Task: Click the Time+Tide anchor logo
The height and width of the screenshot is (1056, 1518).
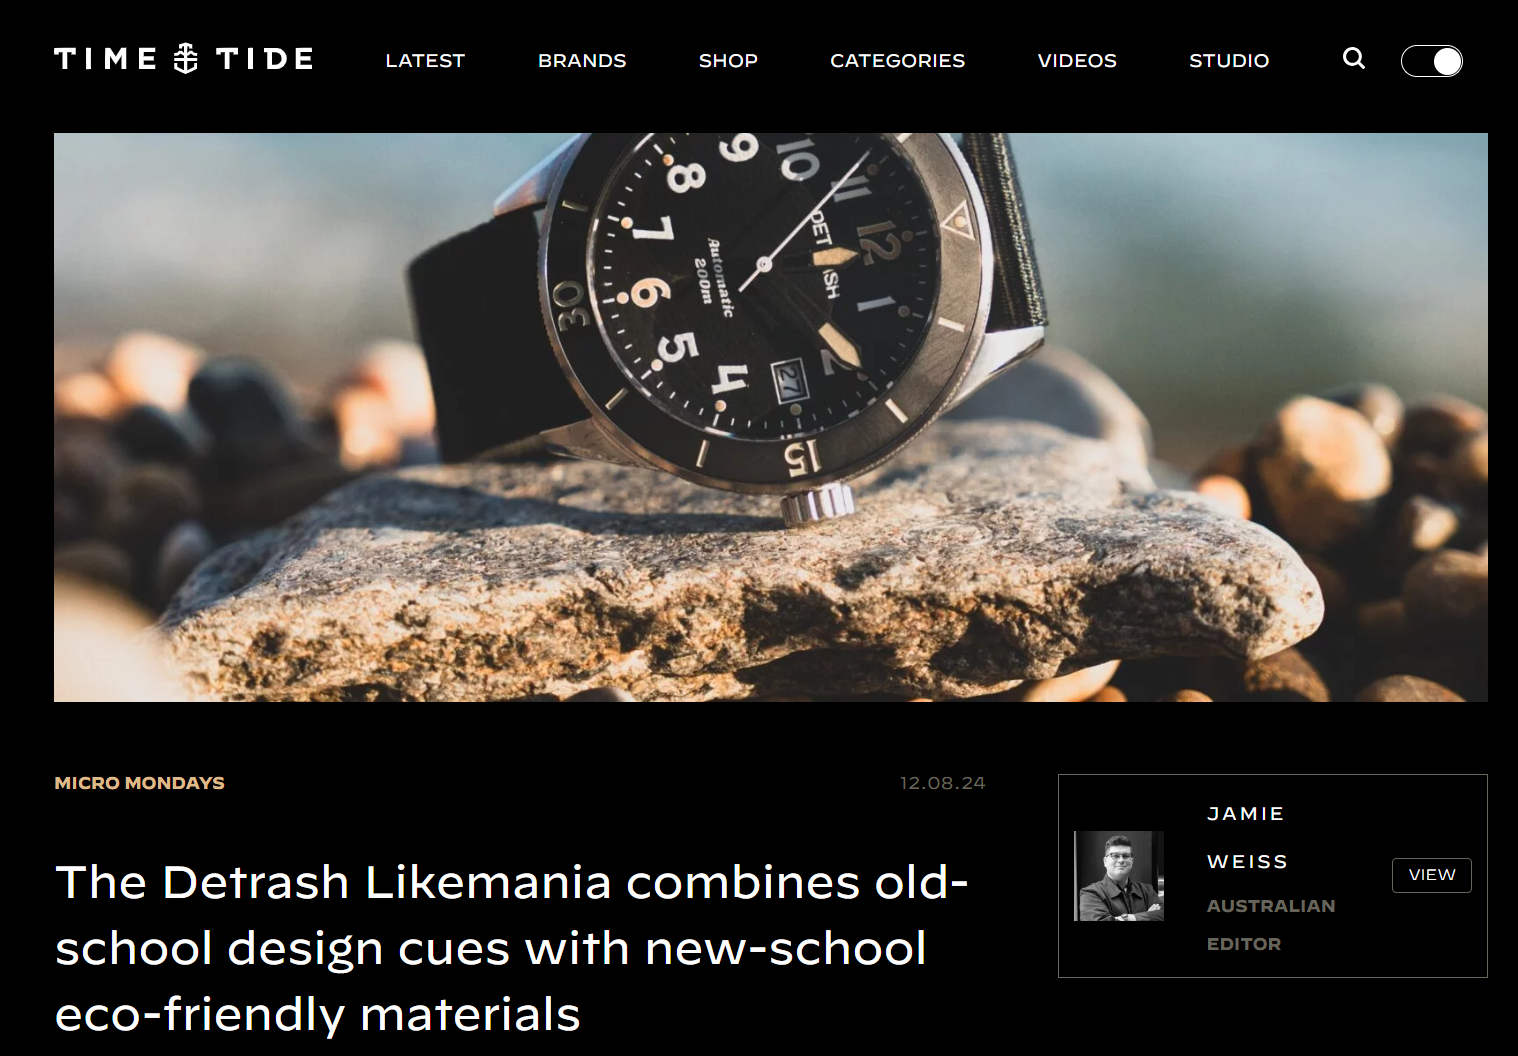Action: (186, 59)
